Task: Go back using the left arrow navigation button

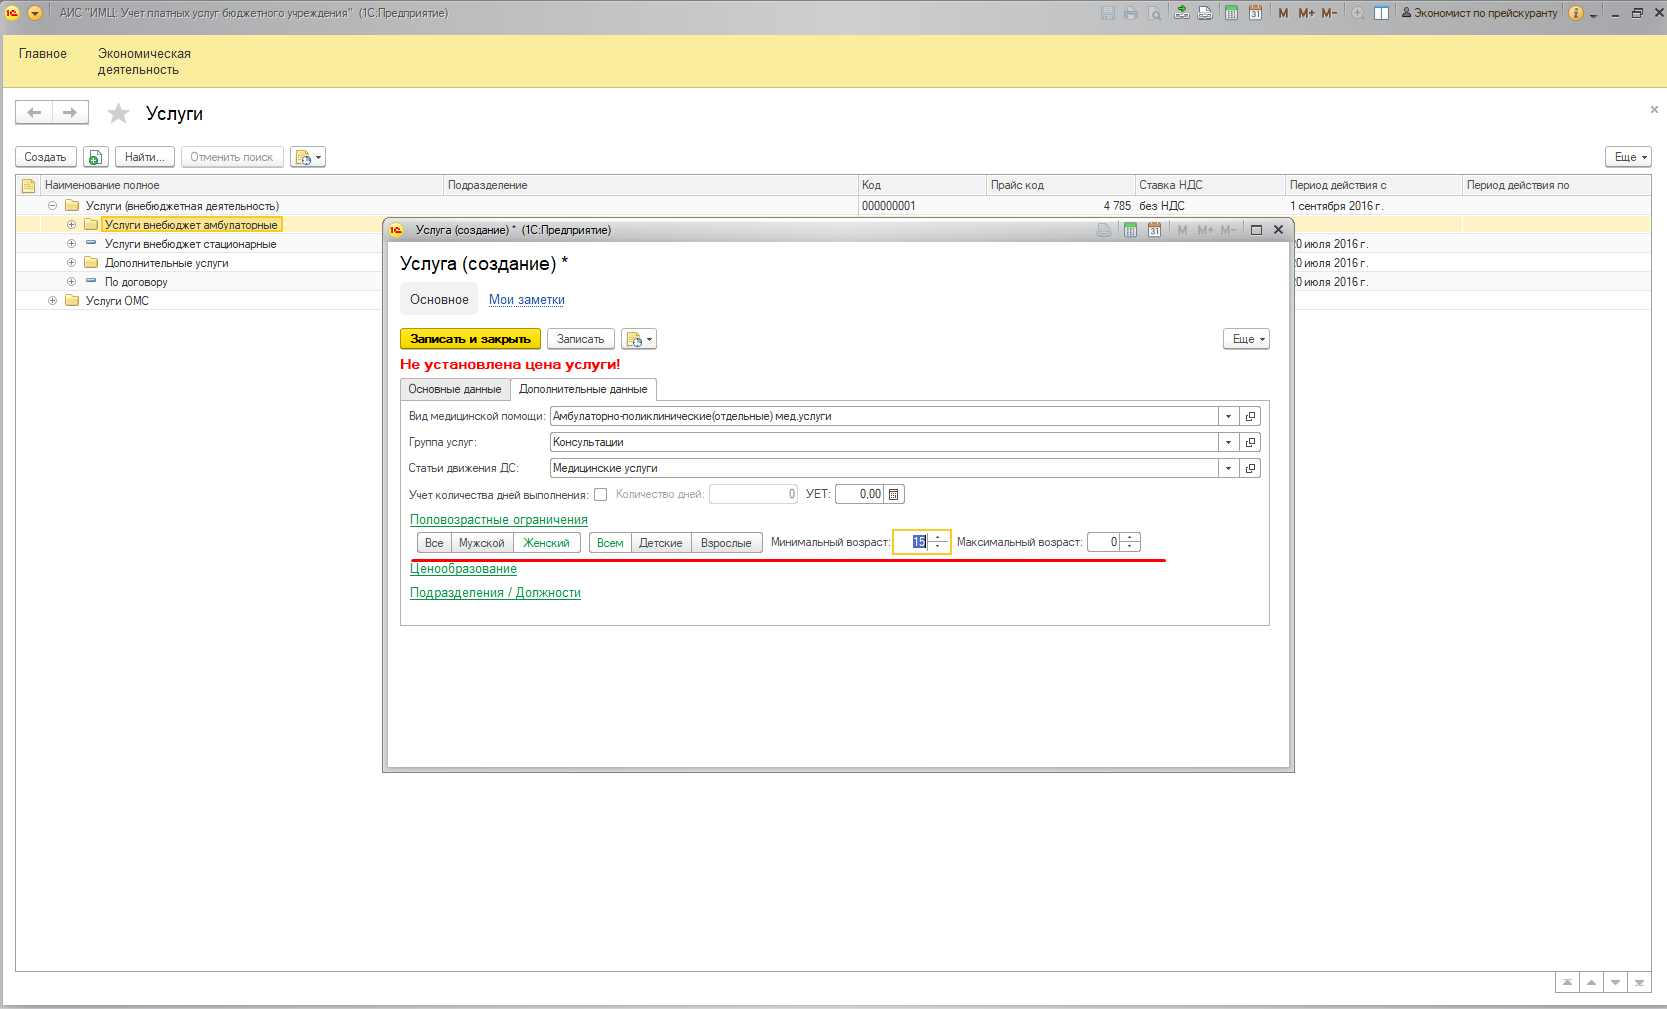Action: pos(34,112)
